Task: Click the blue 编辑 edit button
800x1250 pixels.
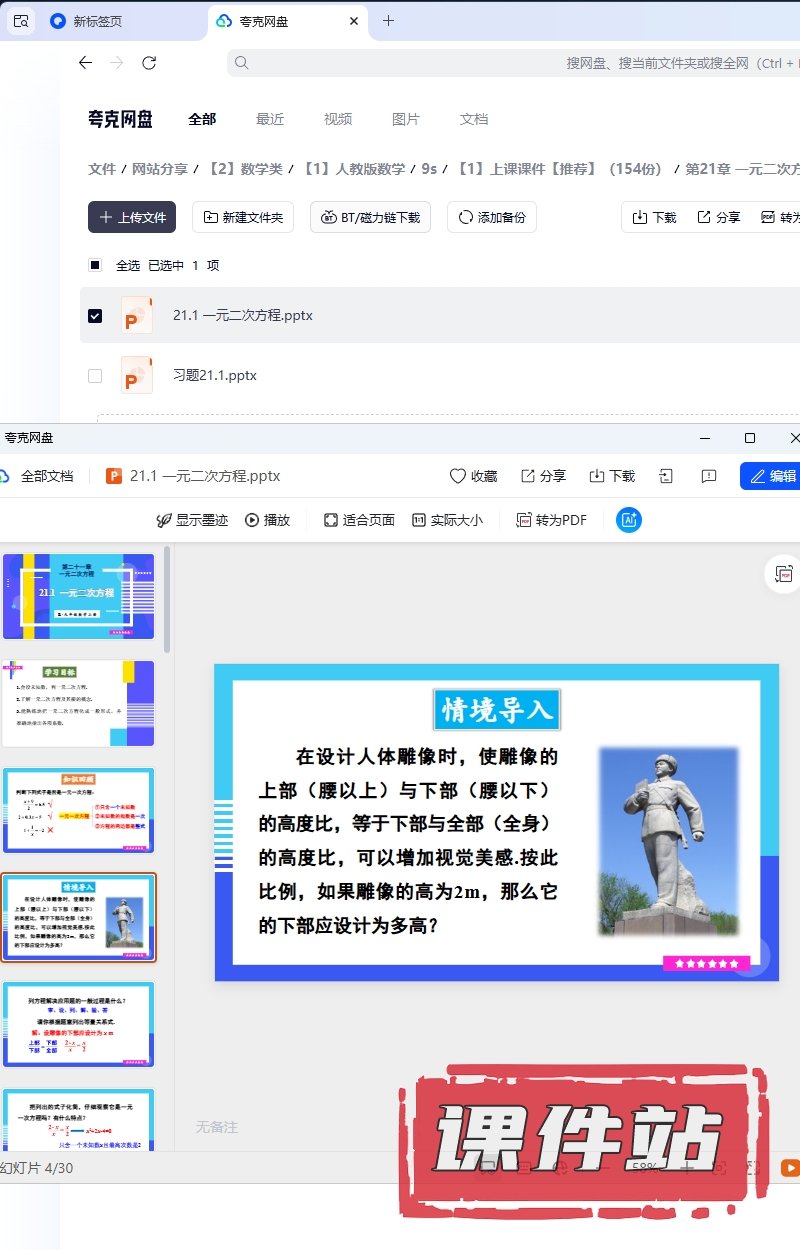Action: [772, 476]
